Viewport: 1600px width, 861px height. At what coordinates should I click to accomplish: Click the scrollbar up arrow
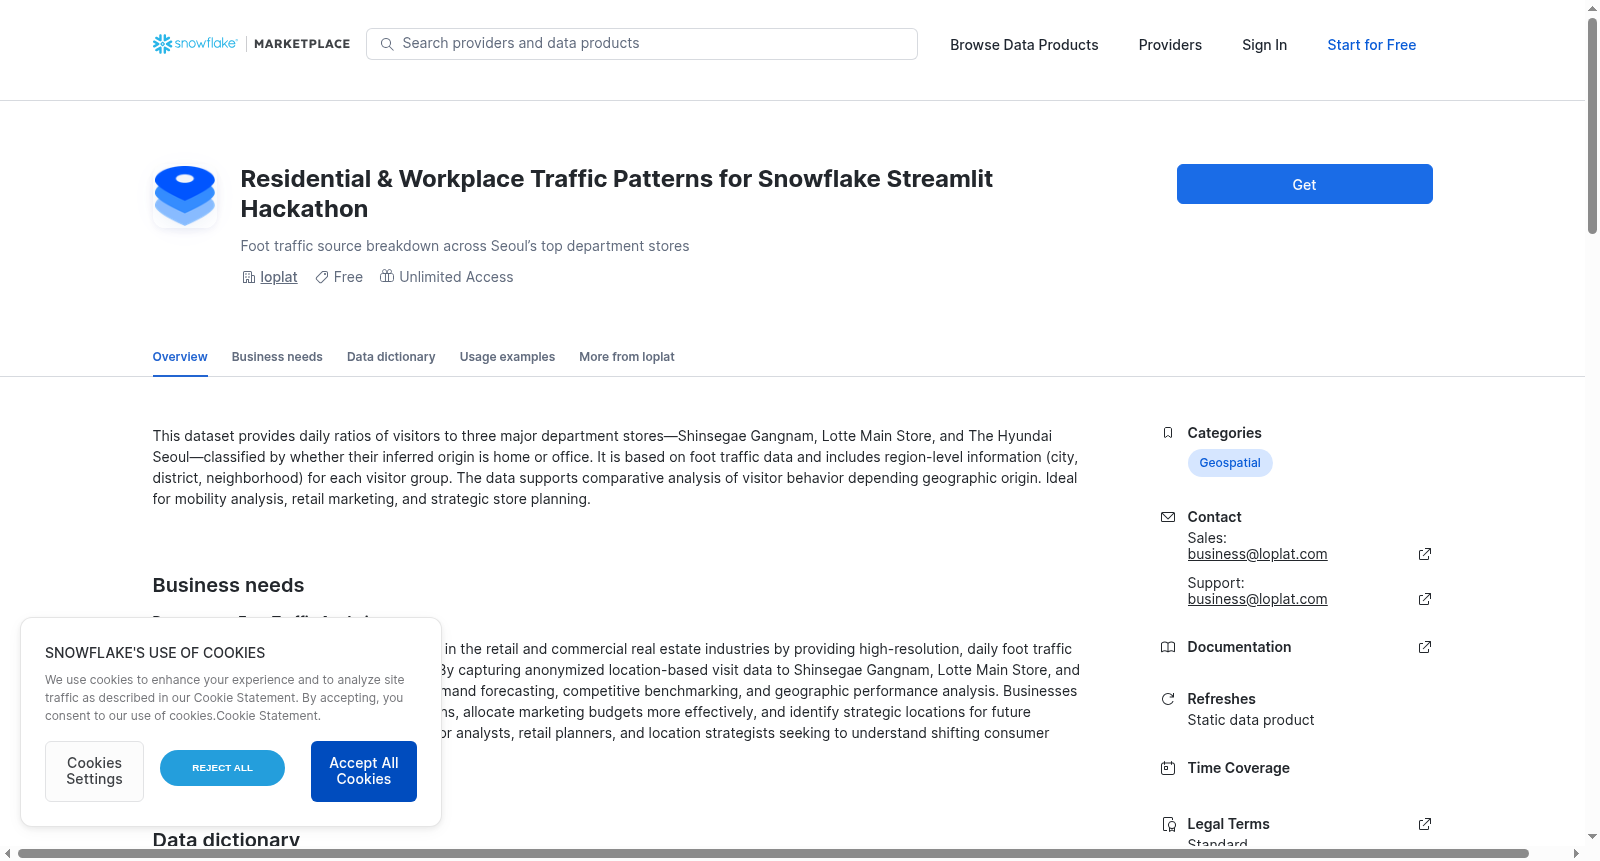(1593, 7)
